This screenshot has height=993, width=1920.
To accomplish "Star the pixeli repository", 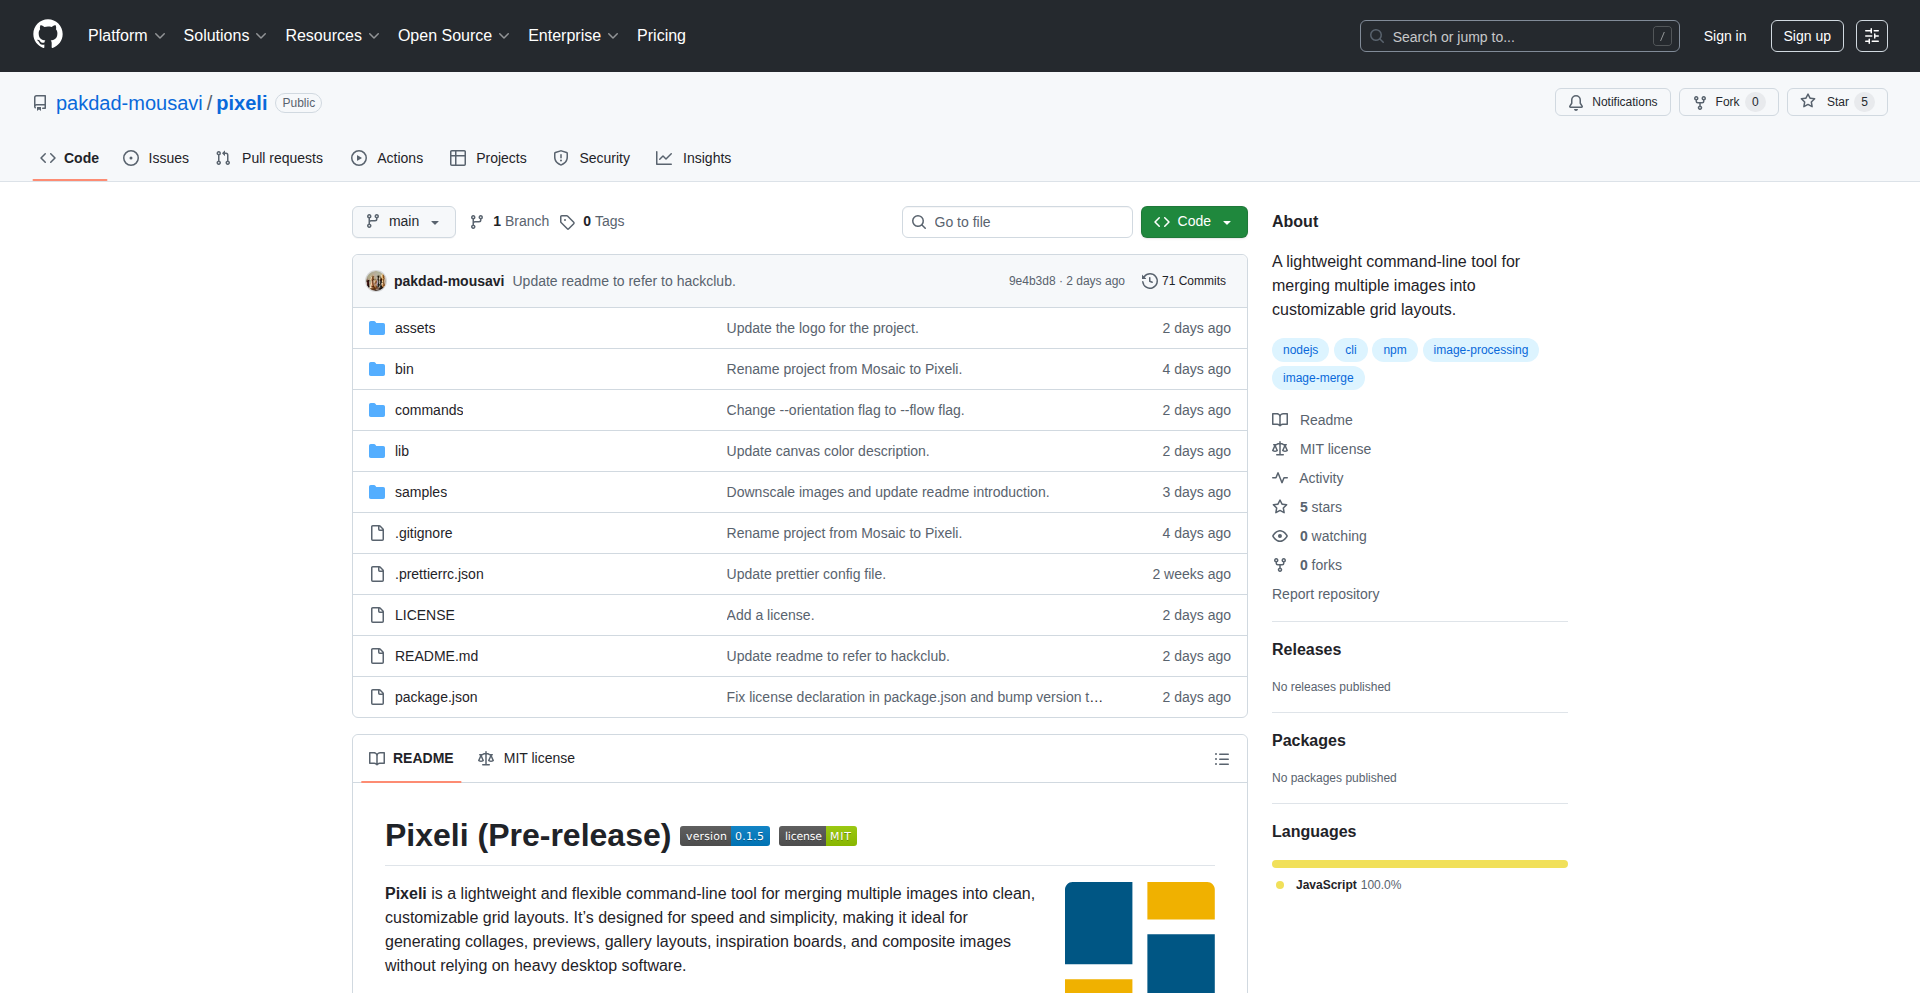I will pyautogui.click(x=1837, y=102).
